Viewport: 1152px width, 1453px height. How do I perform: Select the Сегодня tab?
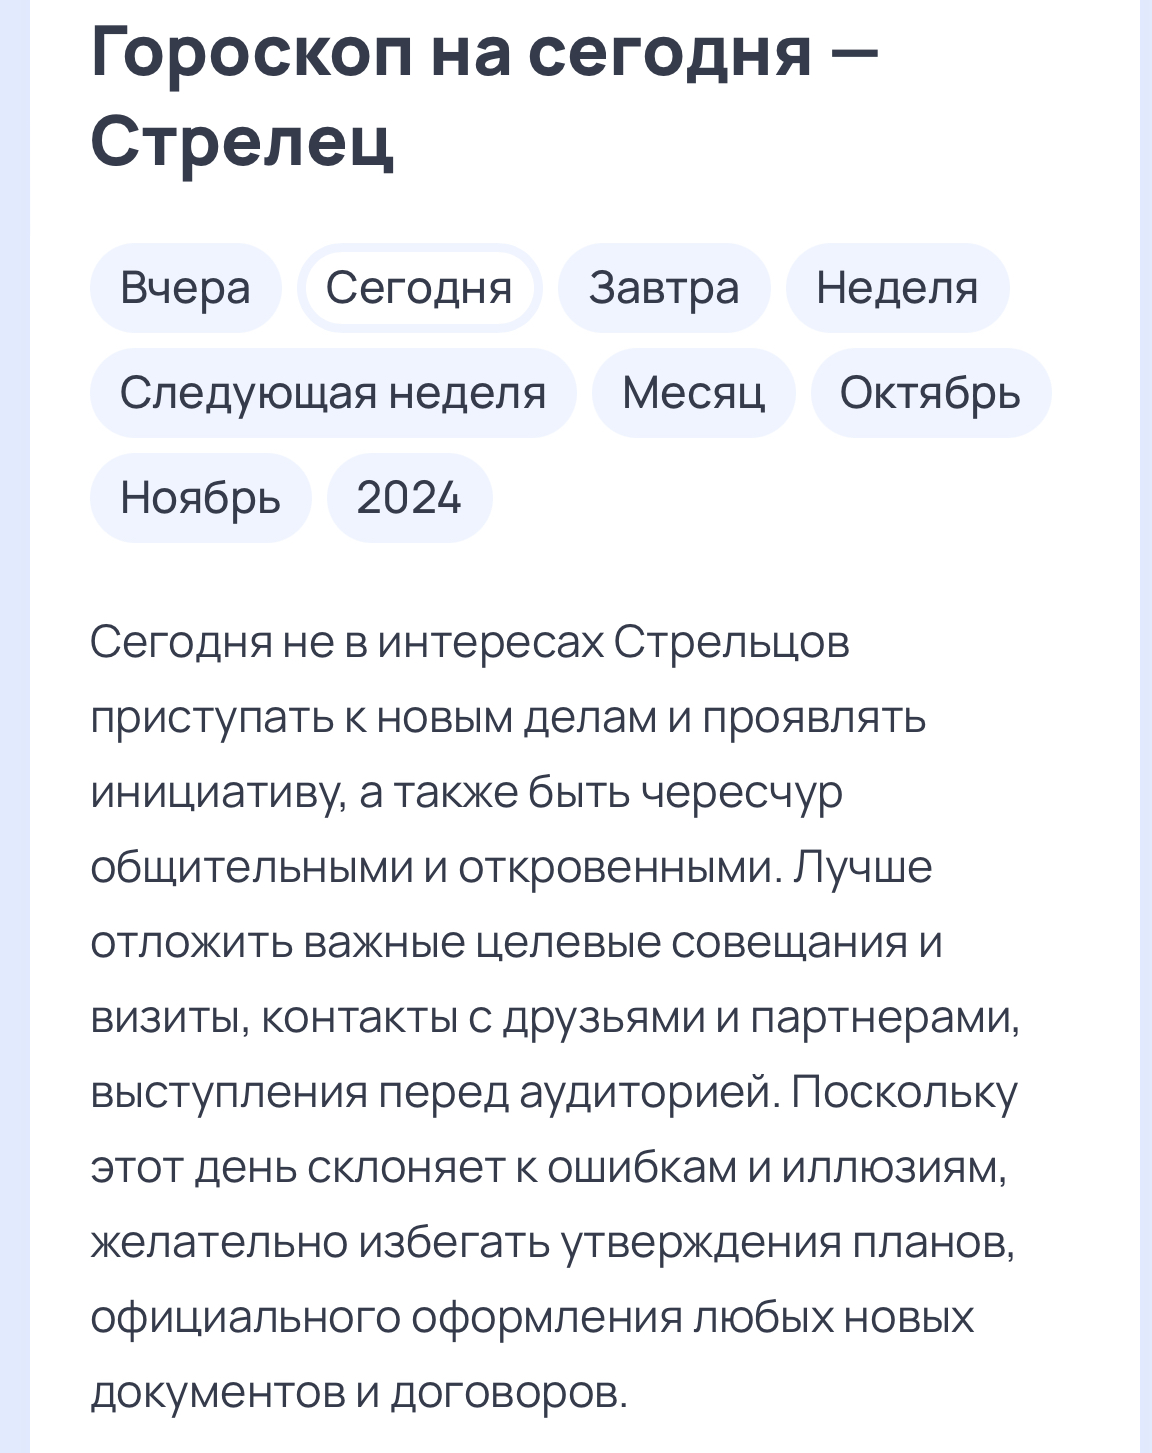(419, 289)
